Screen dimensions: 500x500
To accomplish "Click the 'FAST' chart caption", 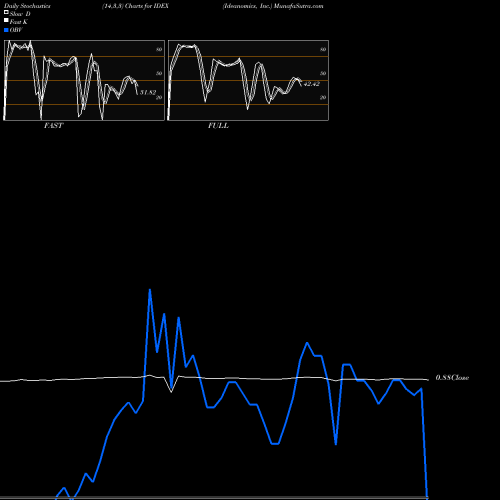I will point(53,126).
